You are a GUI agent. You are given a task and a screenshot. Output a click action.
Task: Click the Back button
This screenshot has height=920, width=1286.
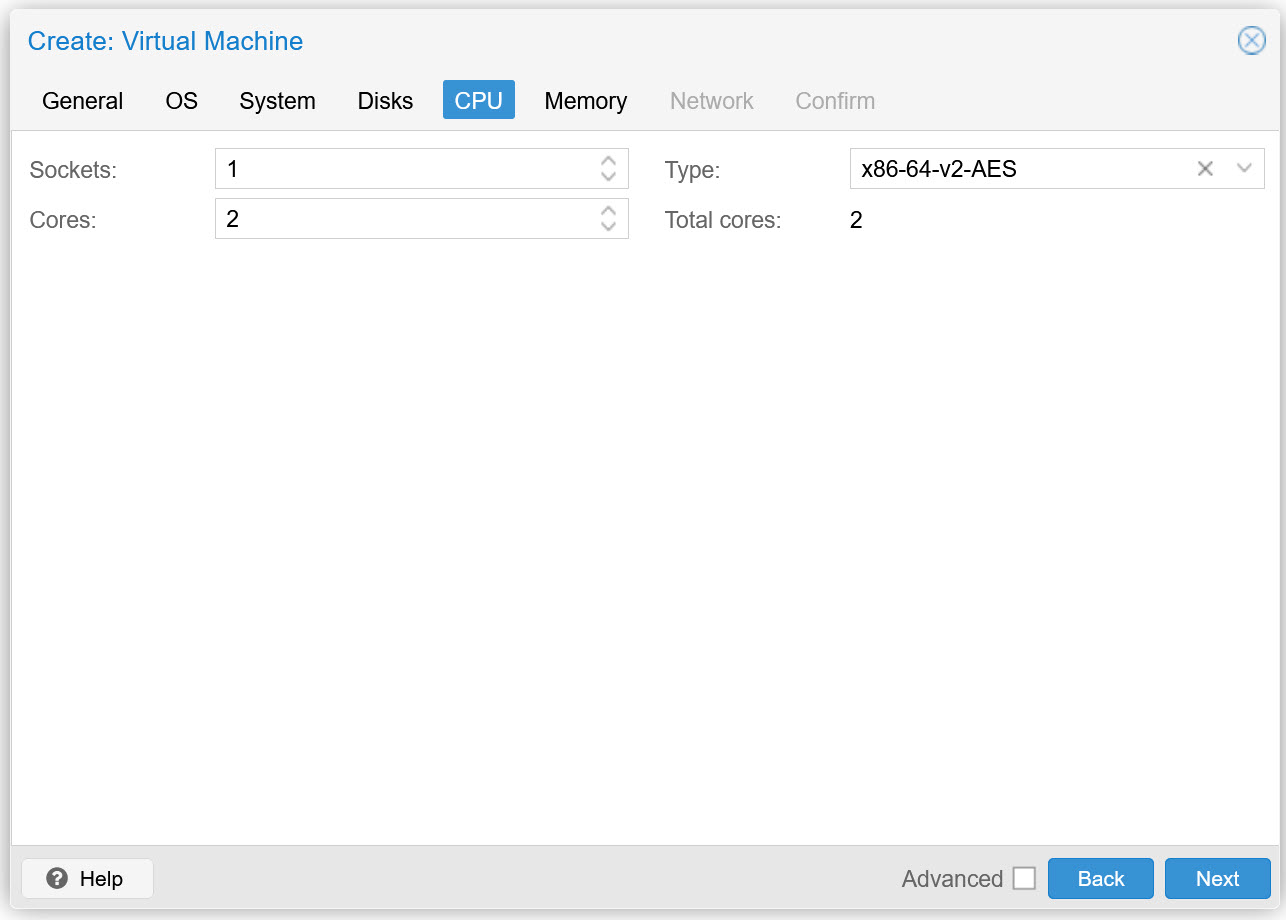(x=1100, y=878)
